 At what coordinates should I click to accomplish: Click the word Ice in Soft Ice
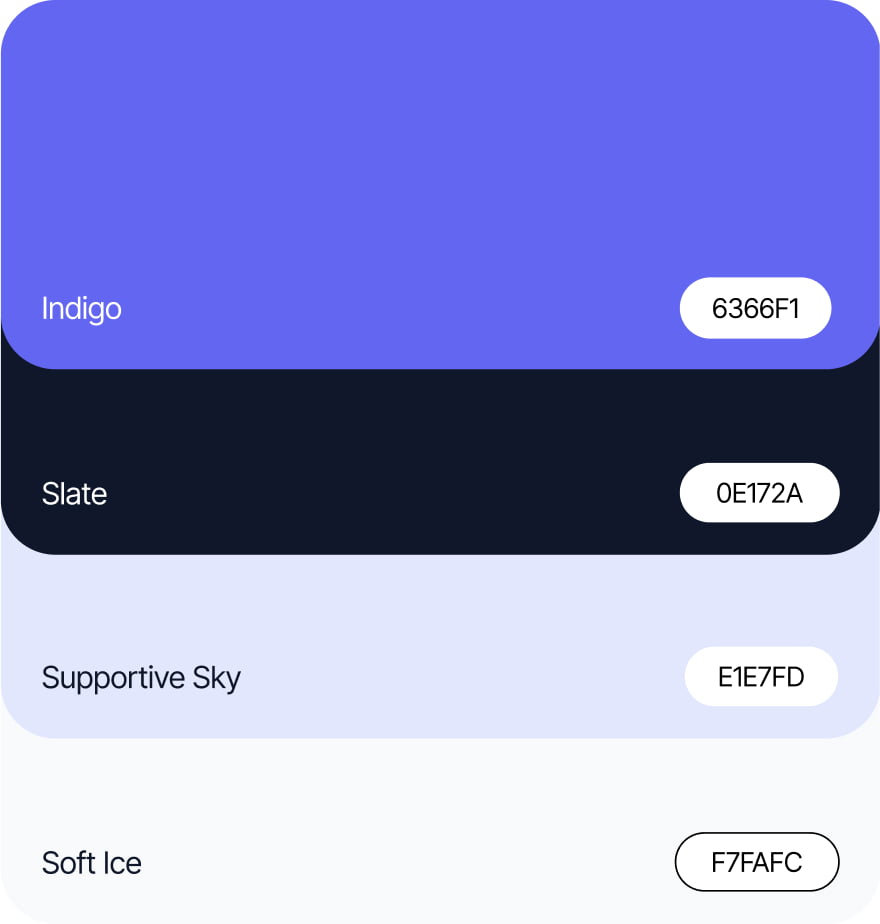(x=123, y=863)
